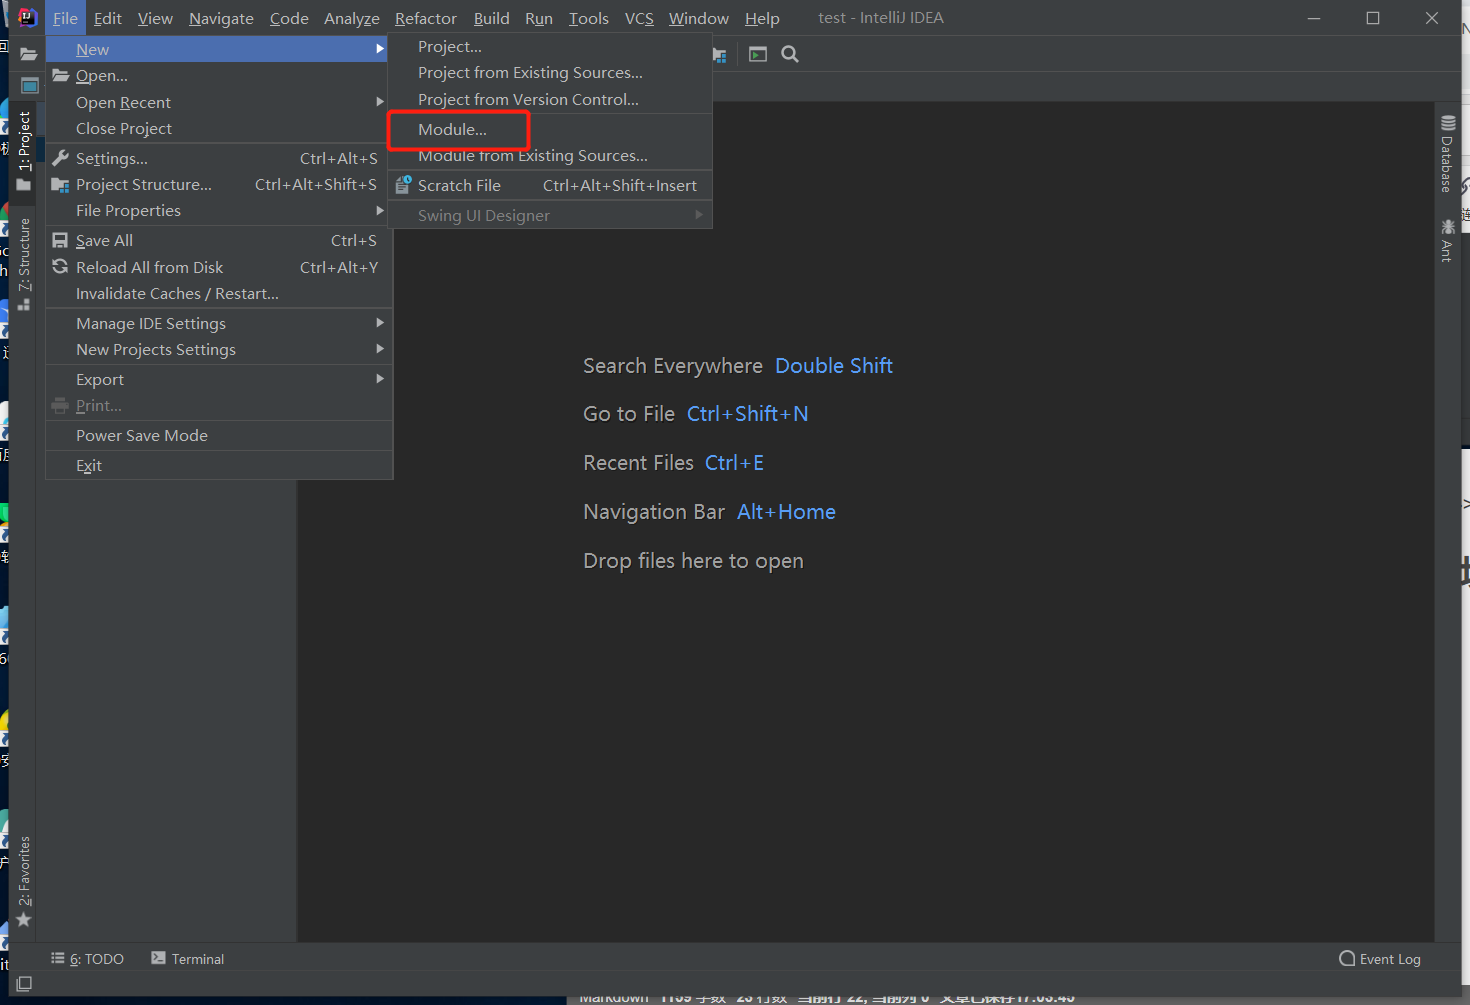Toggle Power Save Mode

(219, 435)
